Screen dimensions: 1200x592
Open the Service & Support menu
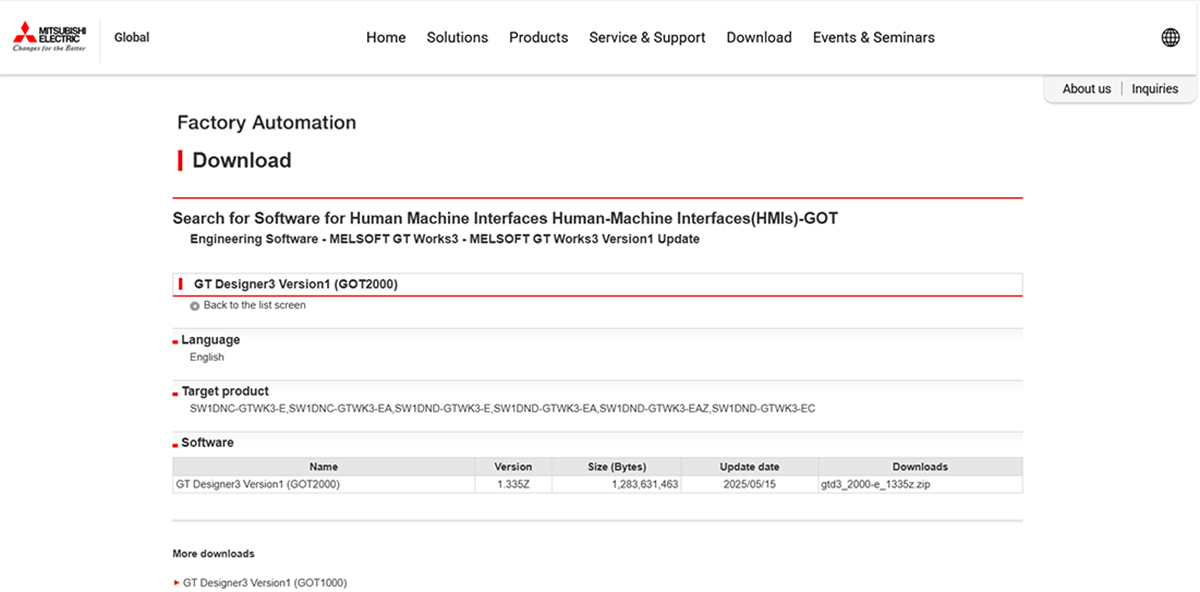647,38
